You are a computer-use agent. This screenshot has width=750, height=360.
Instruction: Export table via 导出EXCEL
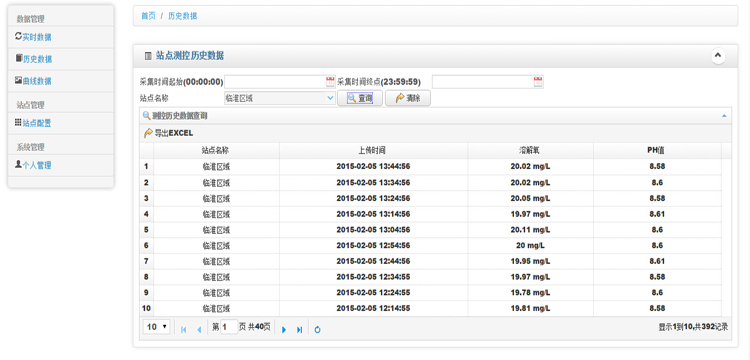click(x=169, y=133)
